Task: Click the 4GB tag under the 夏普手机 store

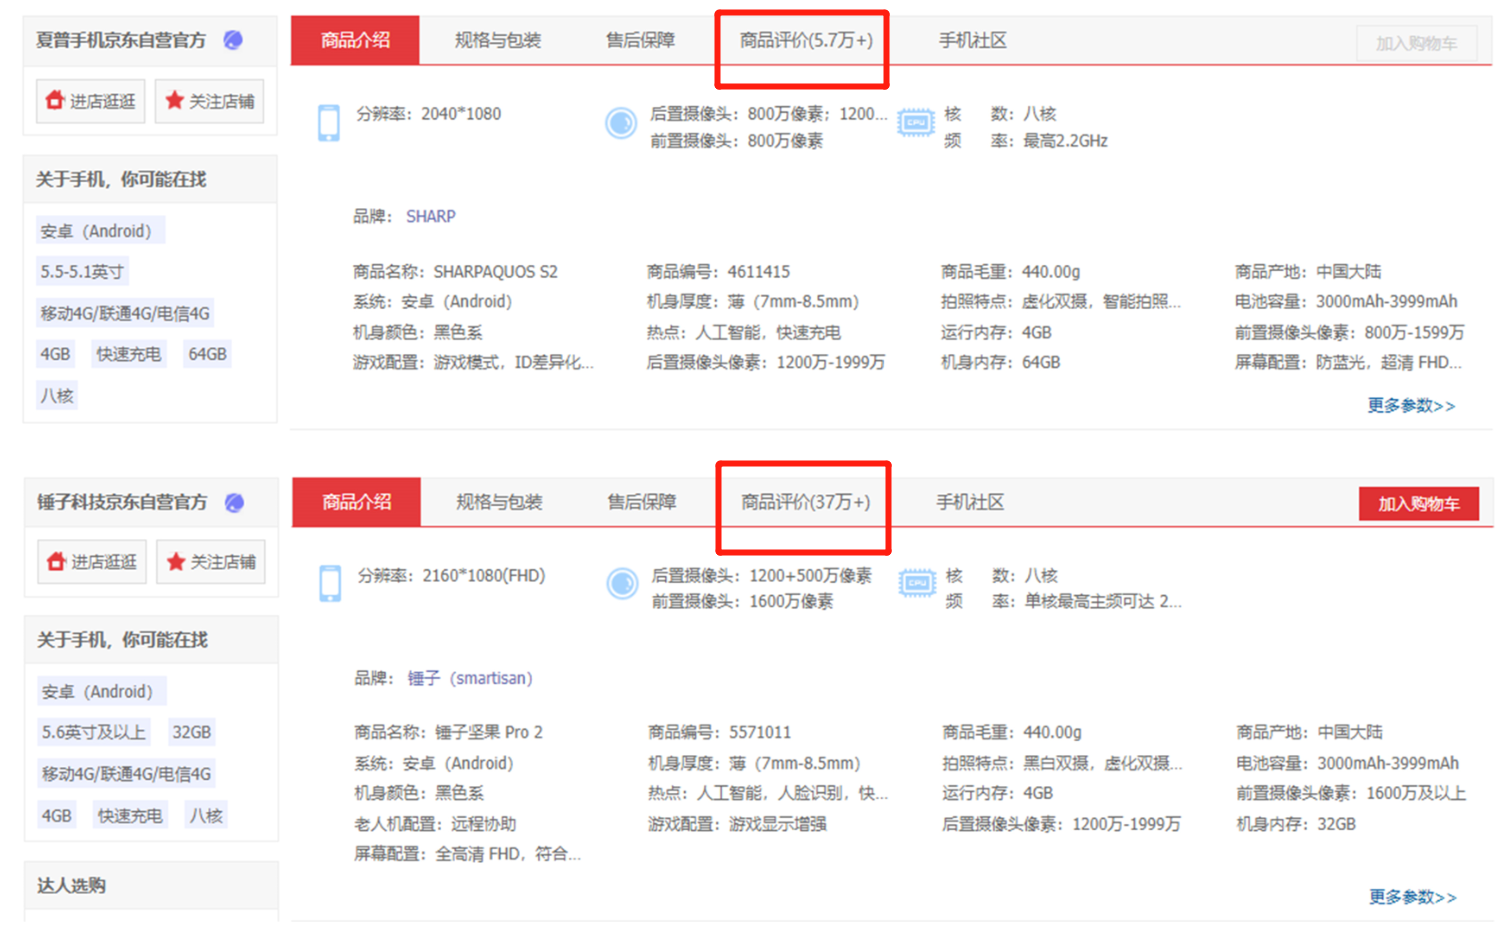Action: pos(56,354)
